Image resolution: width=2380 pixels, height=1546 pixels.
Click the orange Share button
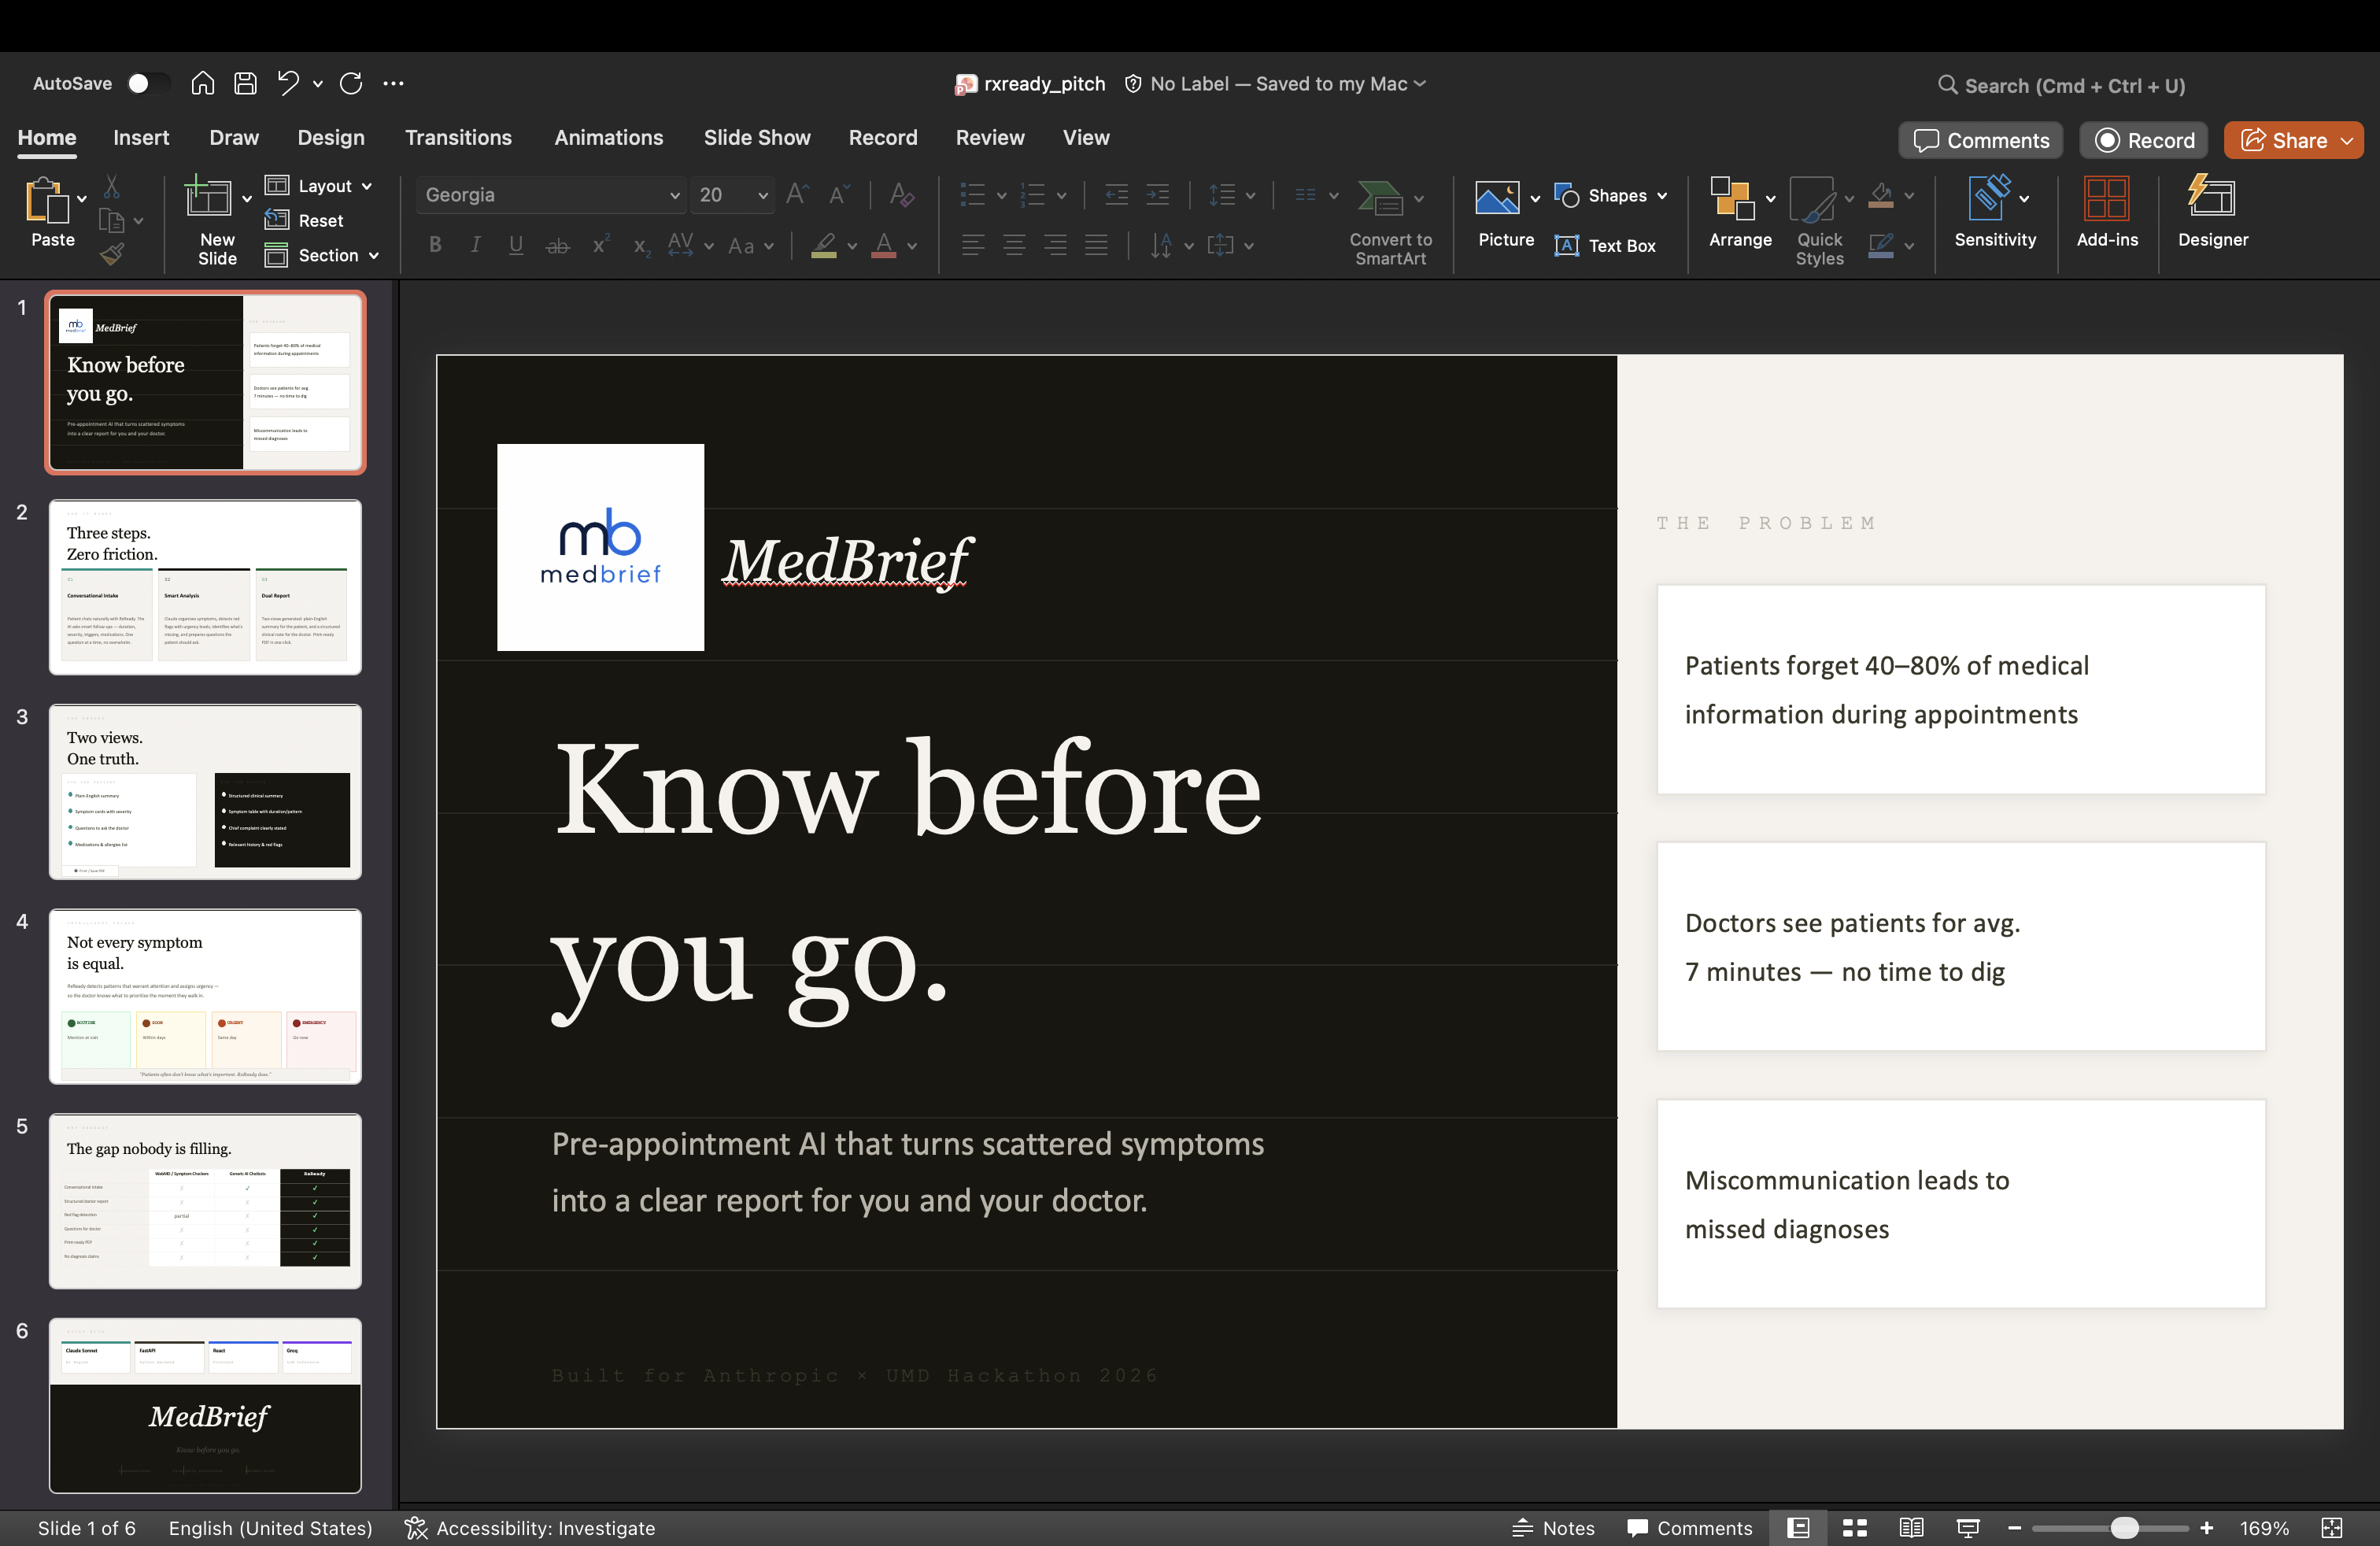[x=2284, y=140]
